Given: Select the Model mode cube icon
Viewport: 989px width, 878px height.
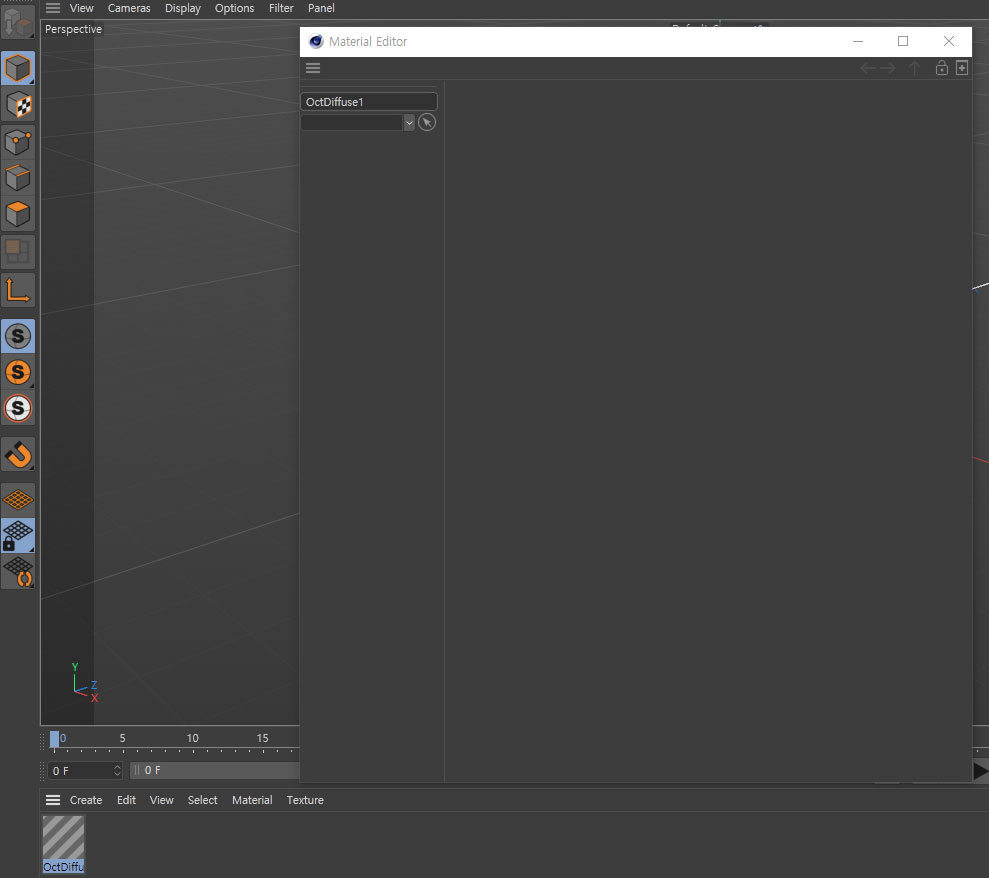Looking at the screenshot, I should 18,68.
